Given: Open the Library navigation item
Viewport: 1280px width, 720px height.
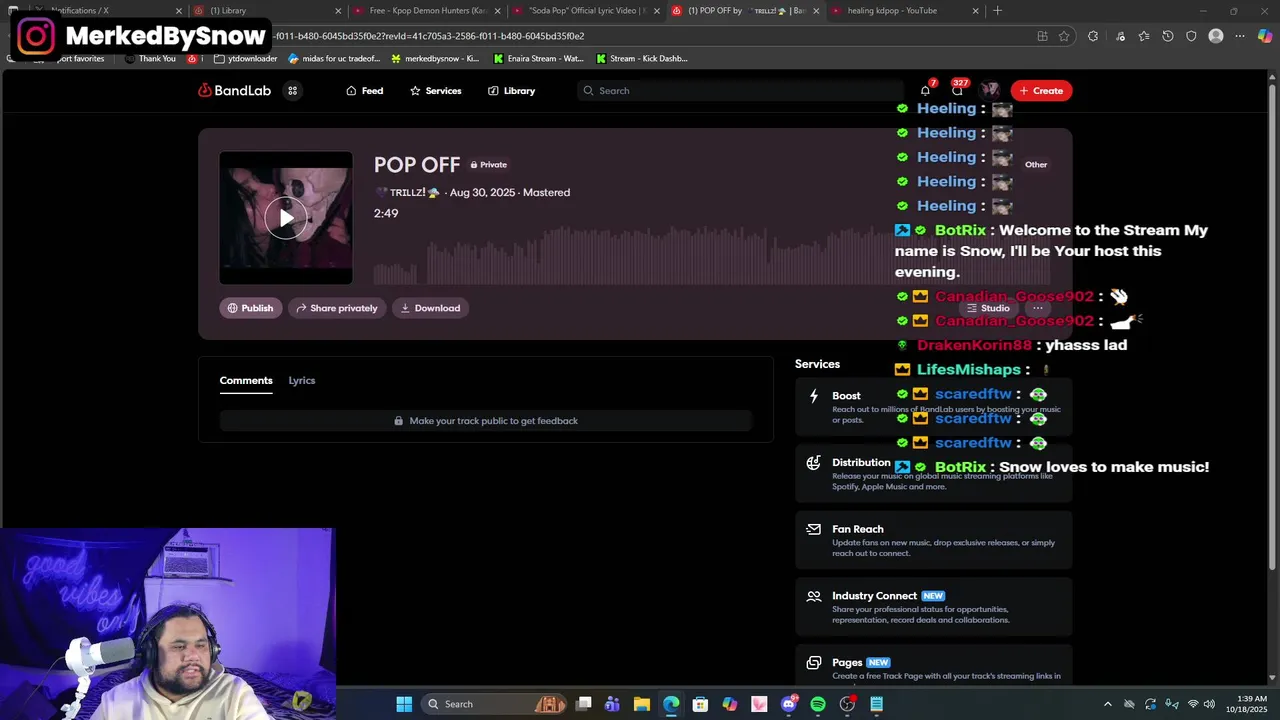Looking at the screenshot, I should [x=511, y=90].
